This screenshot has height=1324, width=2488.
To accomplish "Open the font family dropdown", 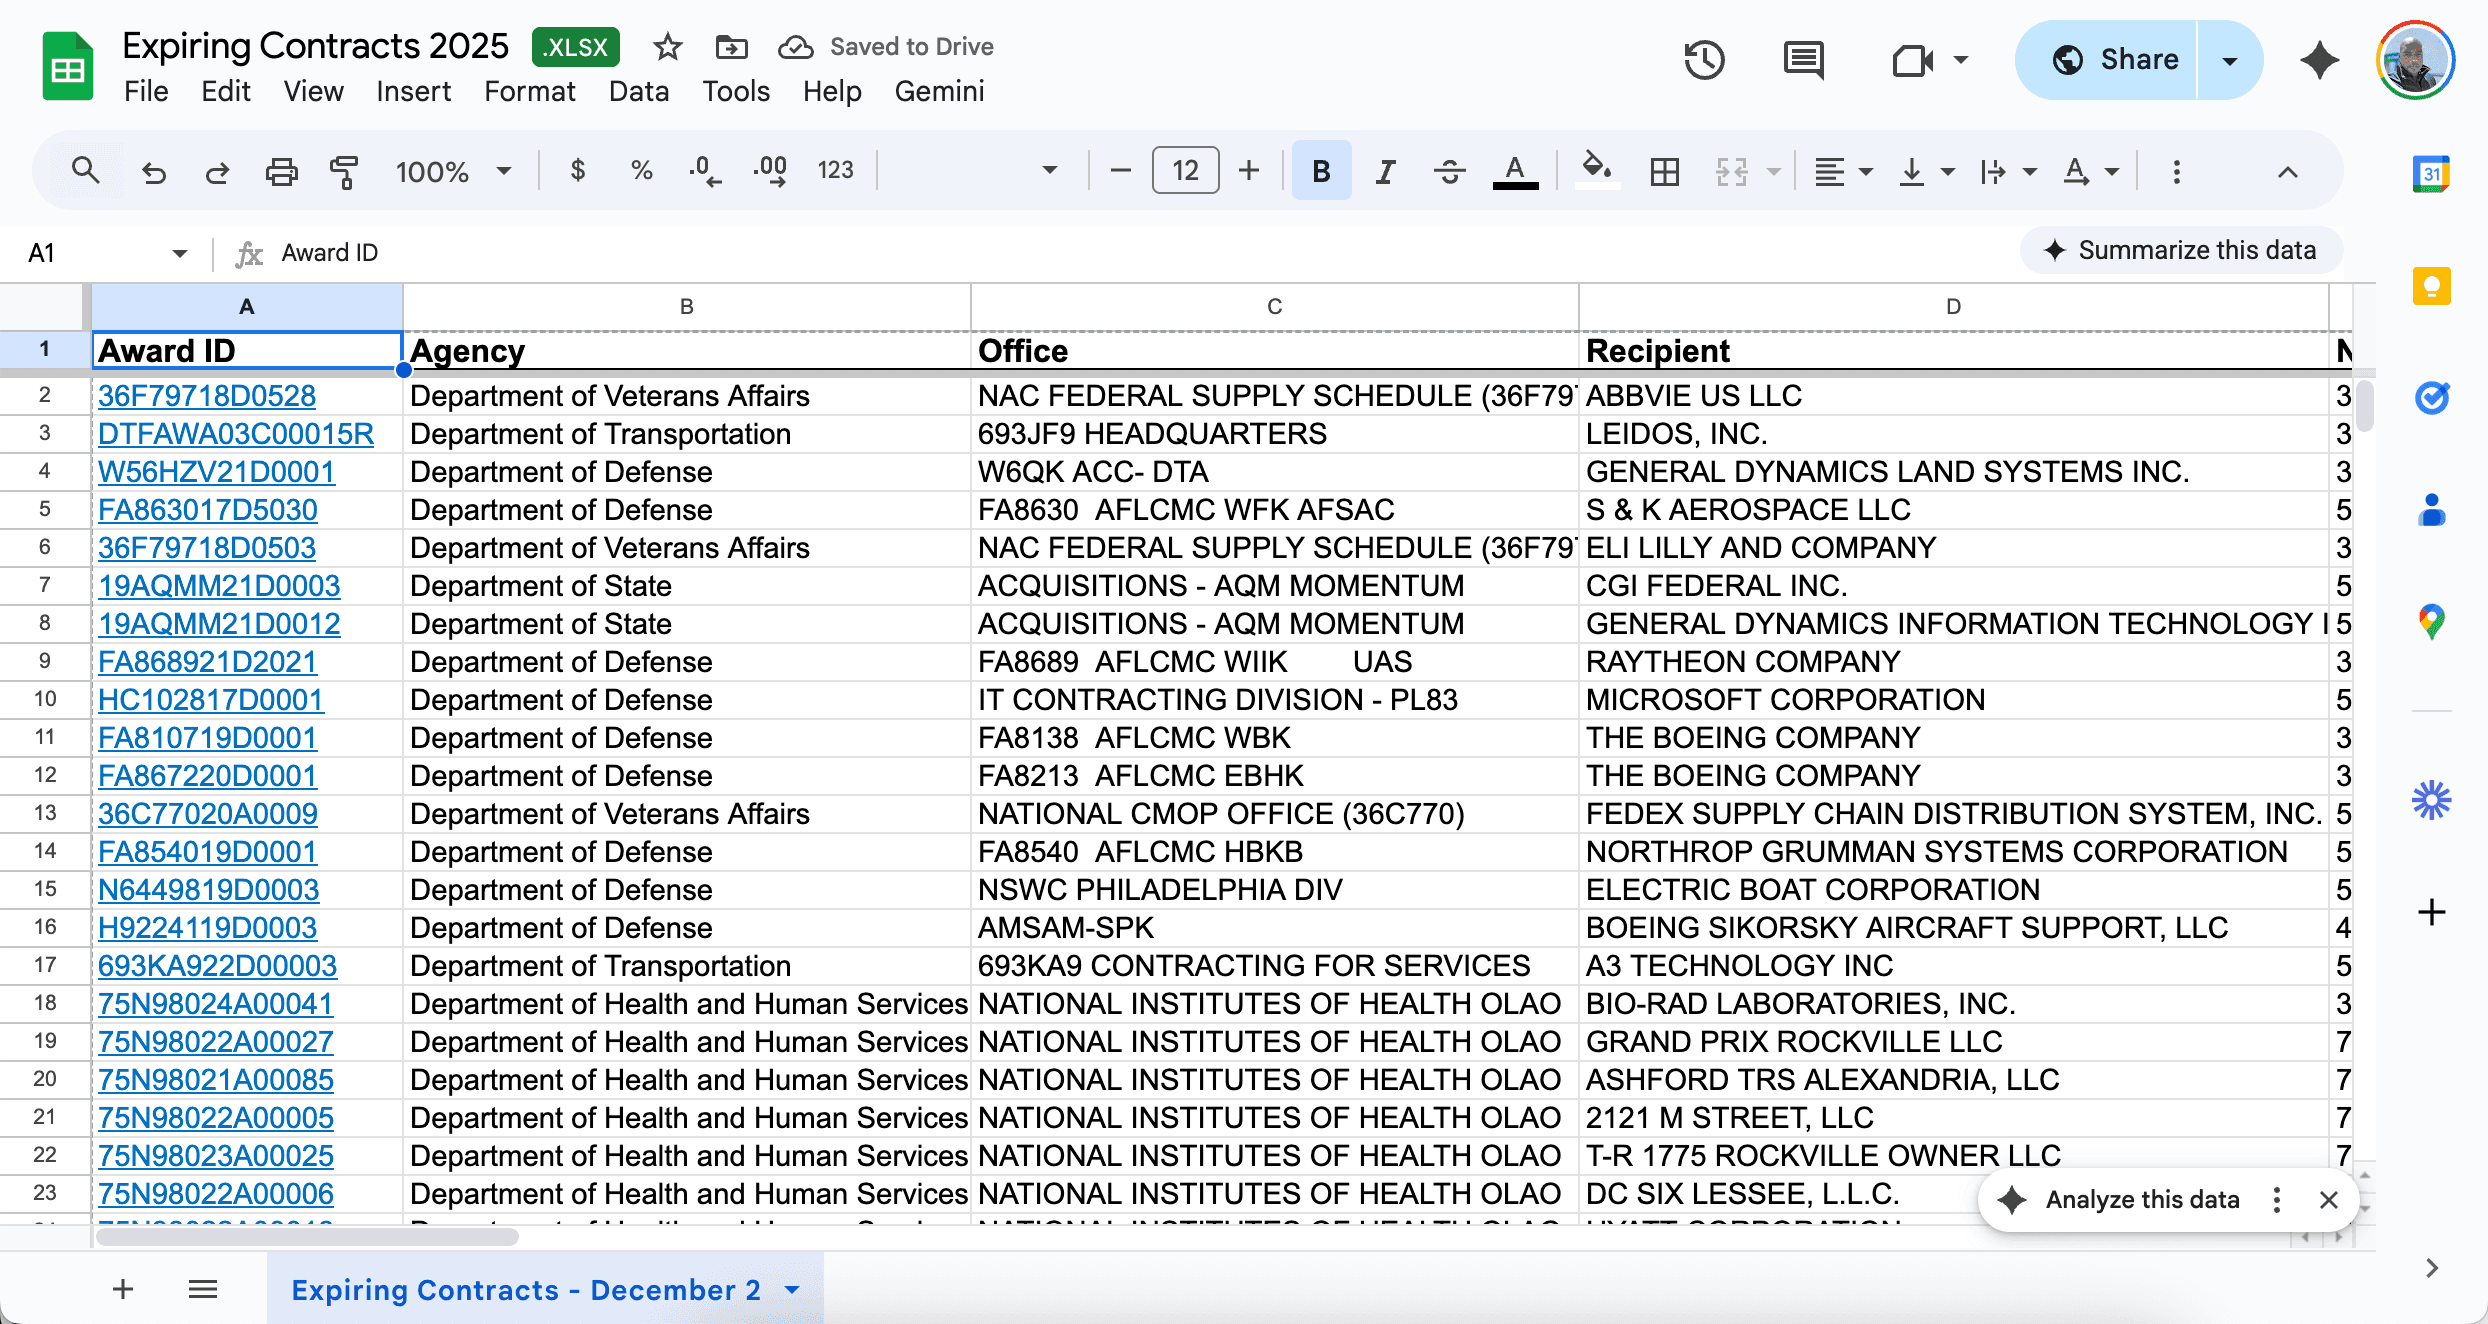I will click(1048, 170).
